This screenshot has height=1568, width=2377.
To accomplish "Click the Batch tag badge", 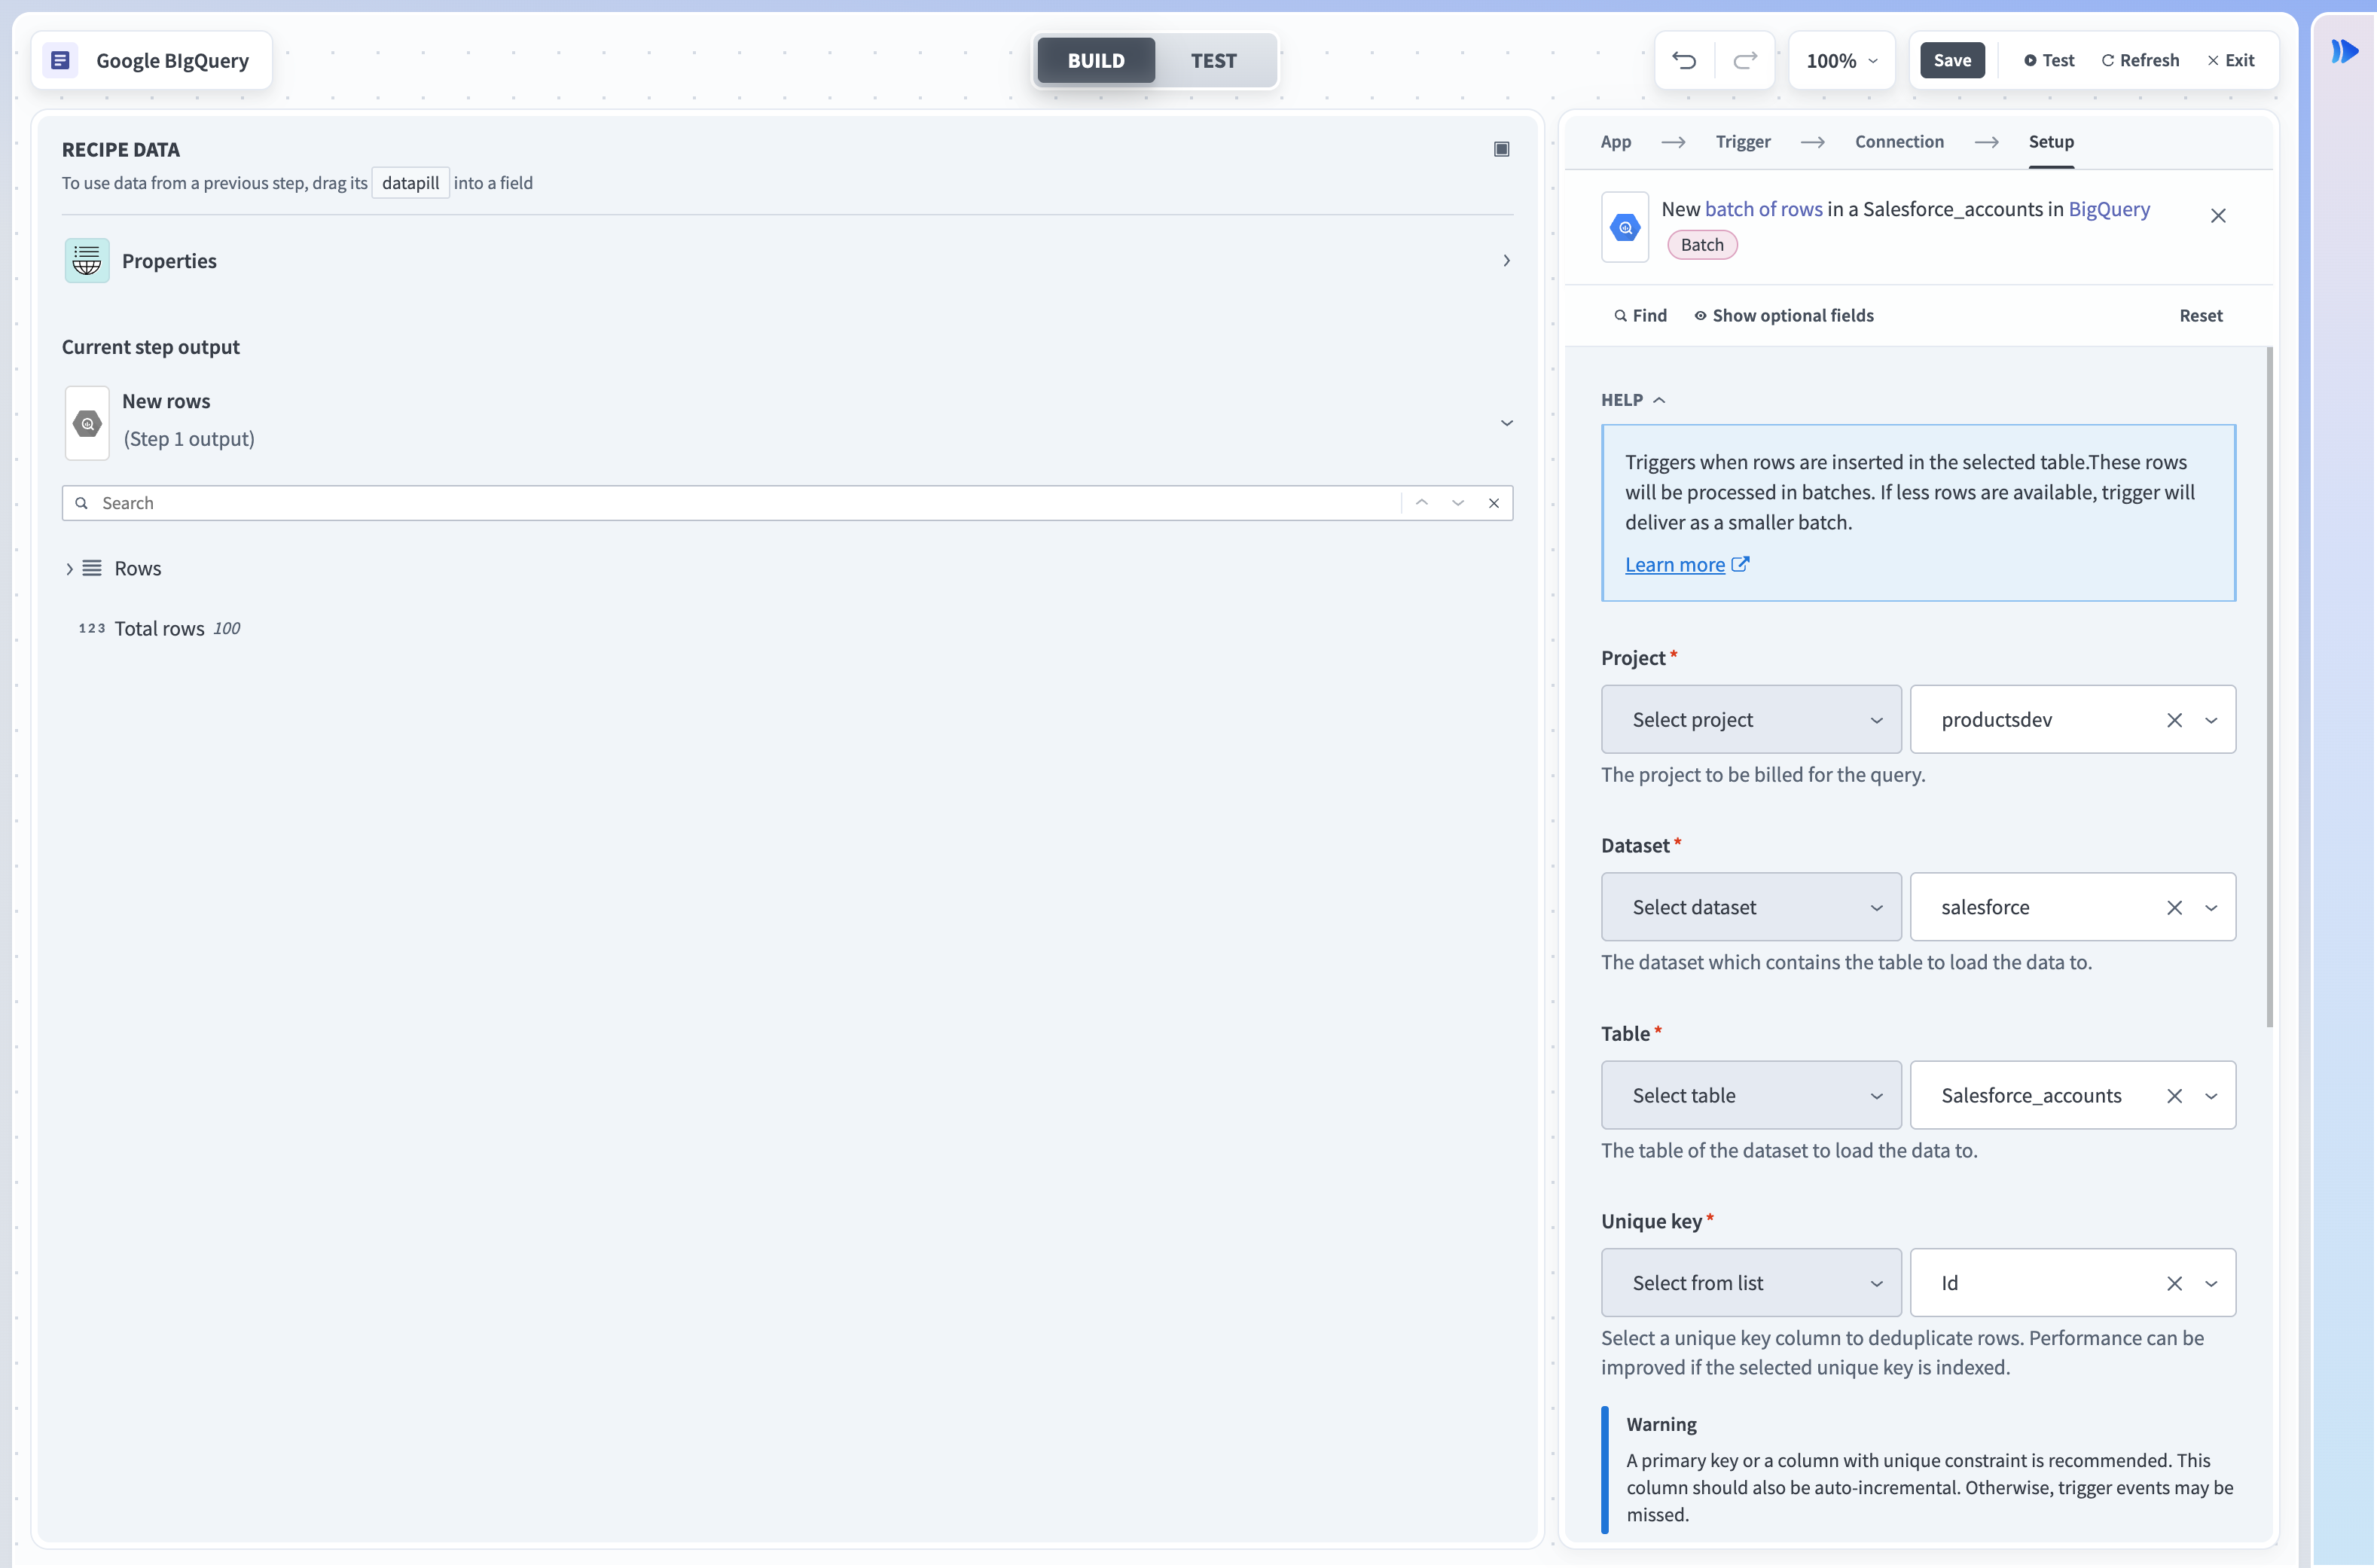I will click(x=1701, y=245).
